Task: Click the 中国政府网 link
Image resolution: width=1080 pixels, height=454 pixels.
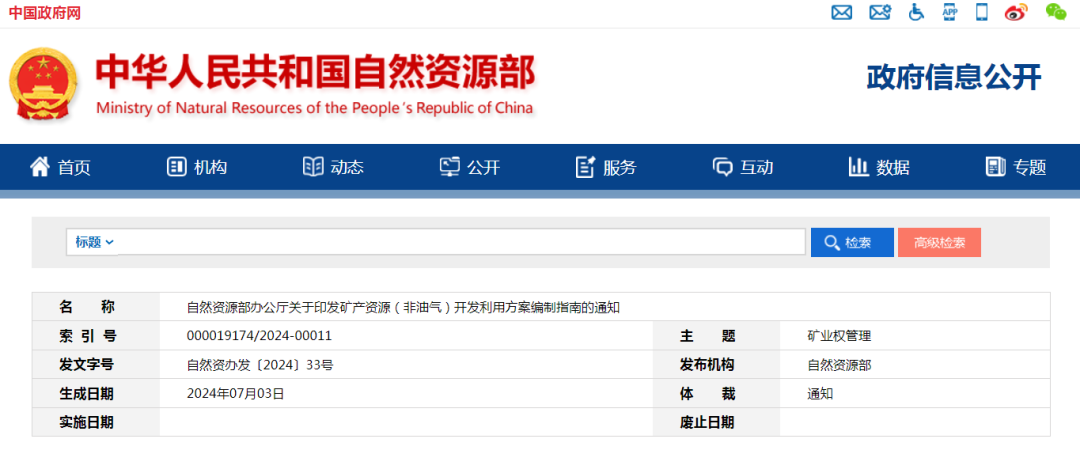Action: point(45,12)
